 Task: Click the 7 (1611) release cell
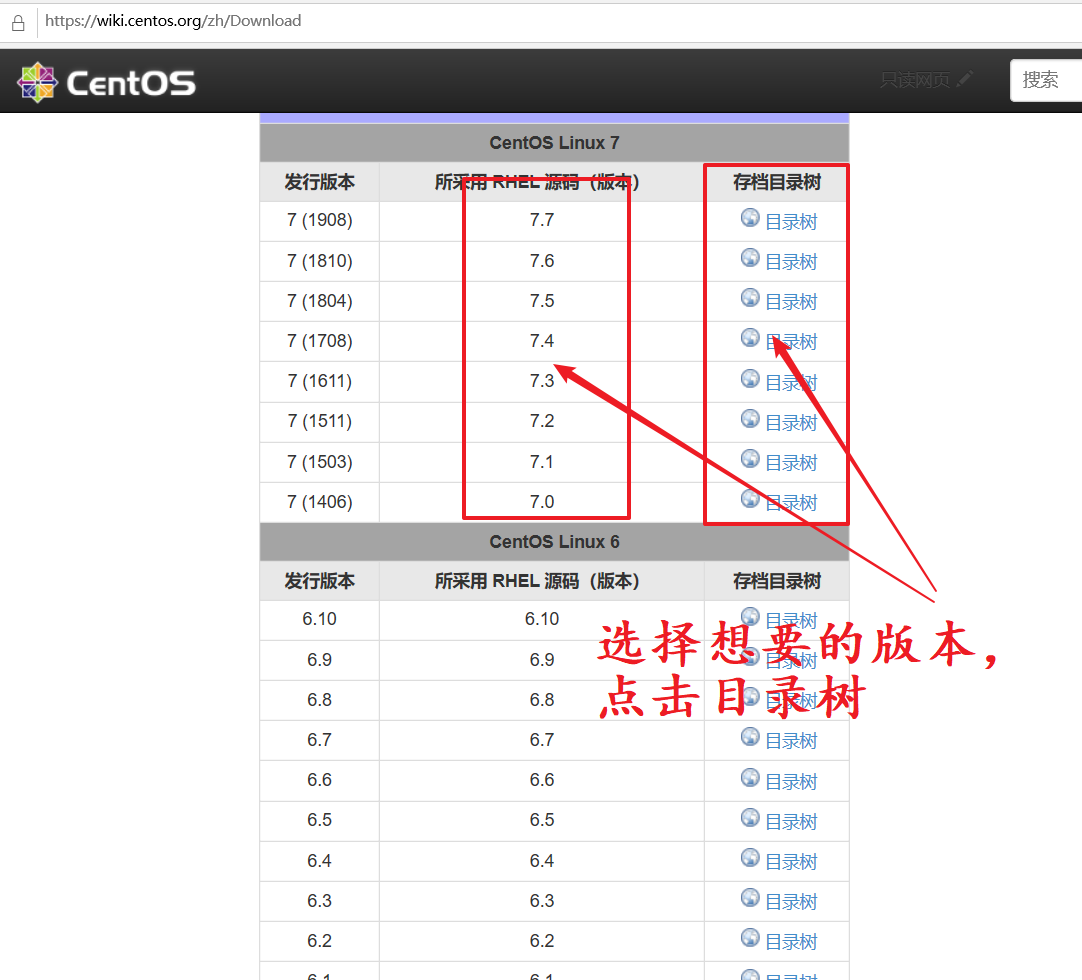(x=319, y=381)
